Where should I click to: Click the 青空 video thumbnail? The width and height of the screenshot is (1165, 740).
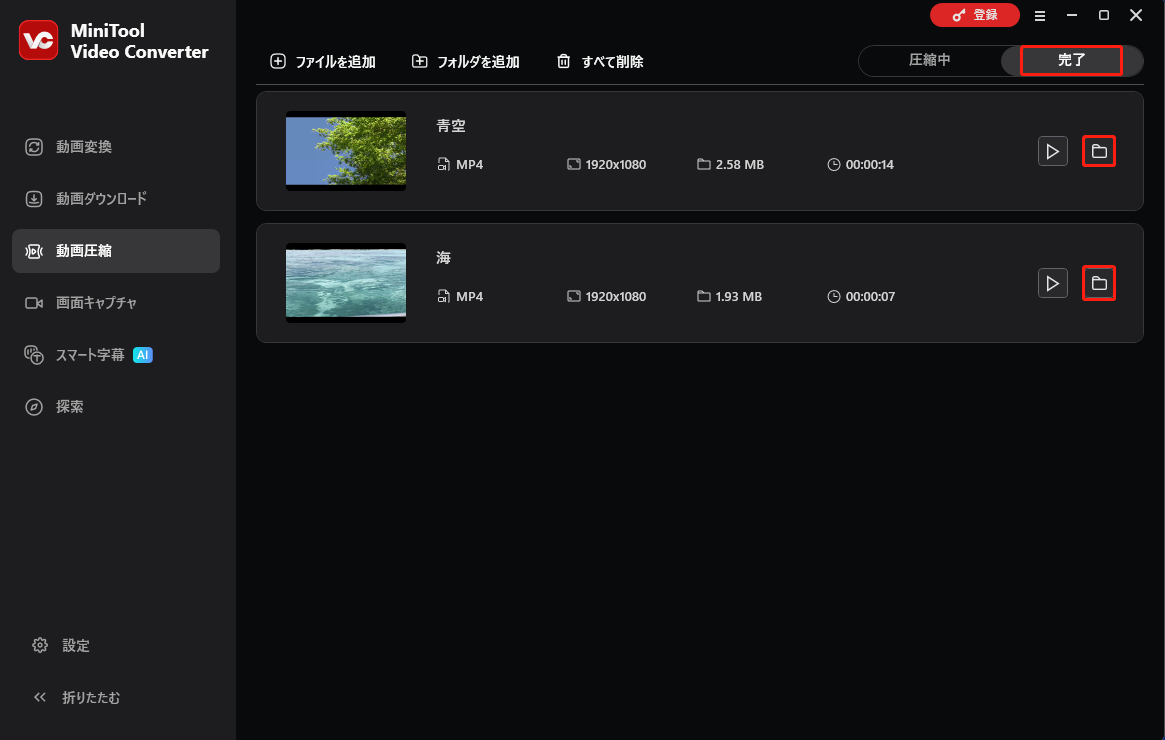[x=345, y=151]
